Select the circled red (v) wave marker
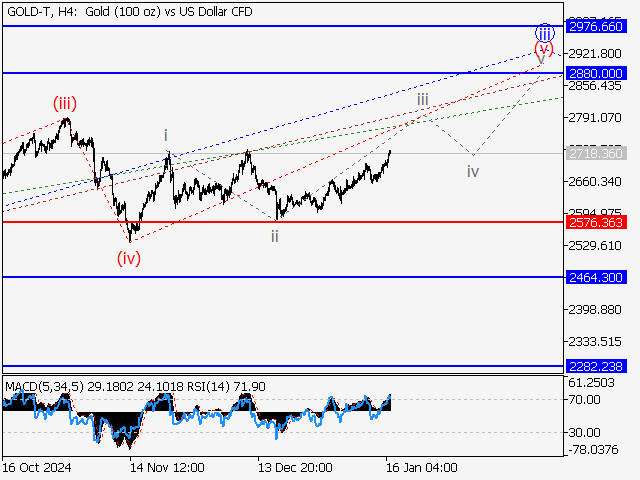The image size is (640, 480). [543, 47]
